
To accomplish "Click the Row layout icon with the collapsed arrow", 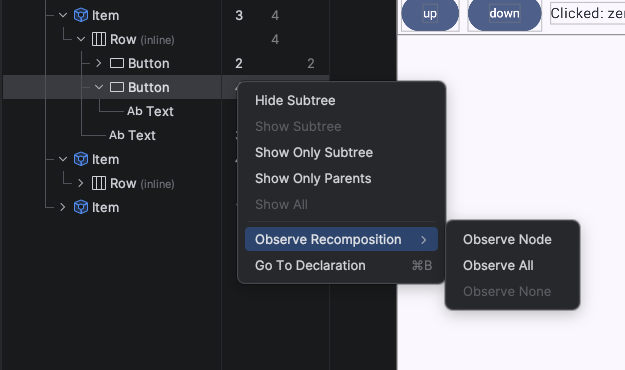I will click(x=99, y=183).
